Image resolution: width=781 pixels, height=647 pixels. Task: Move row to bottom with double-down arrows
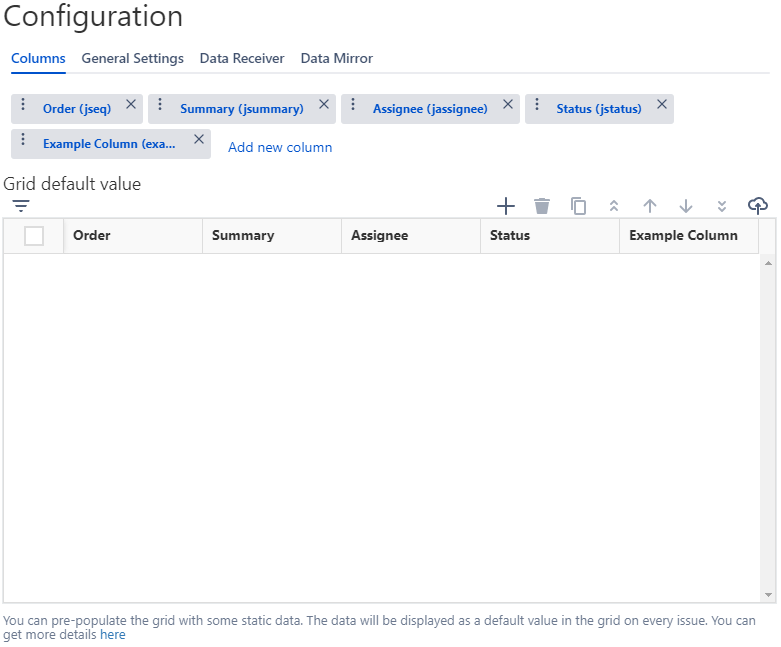tap(722, 206)
